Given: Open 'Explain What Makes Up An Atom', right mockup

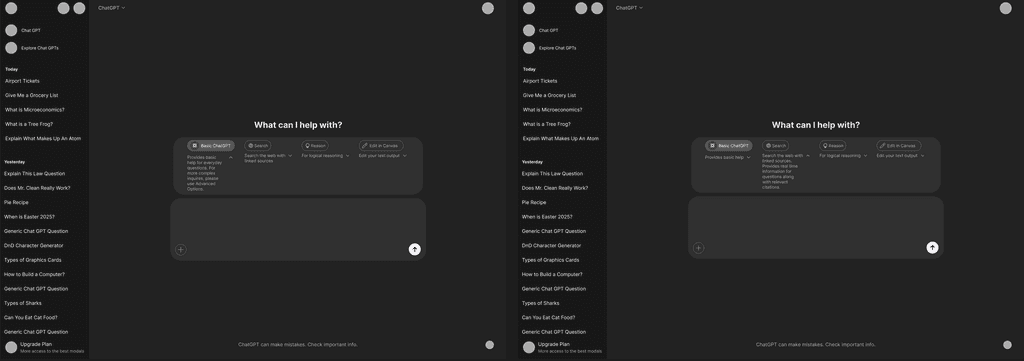Looking at the screenshot, I should 560,138.
